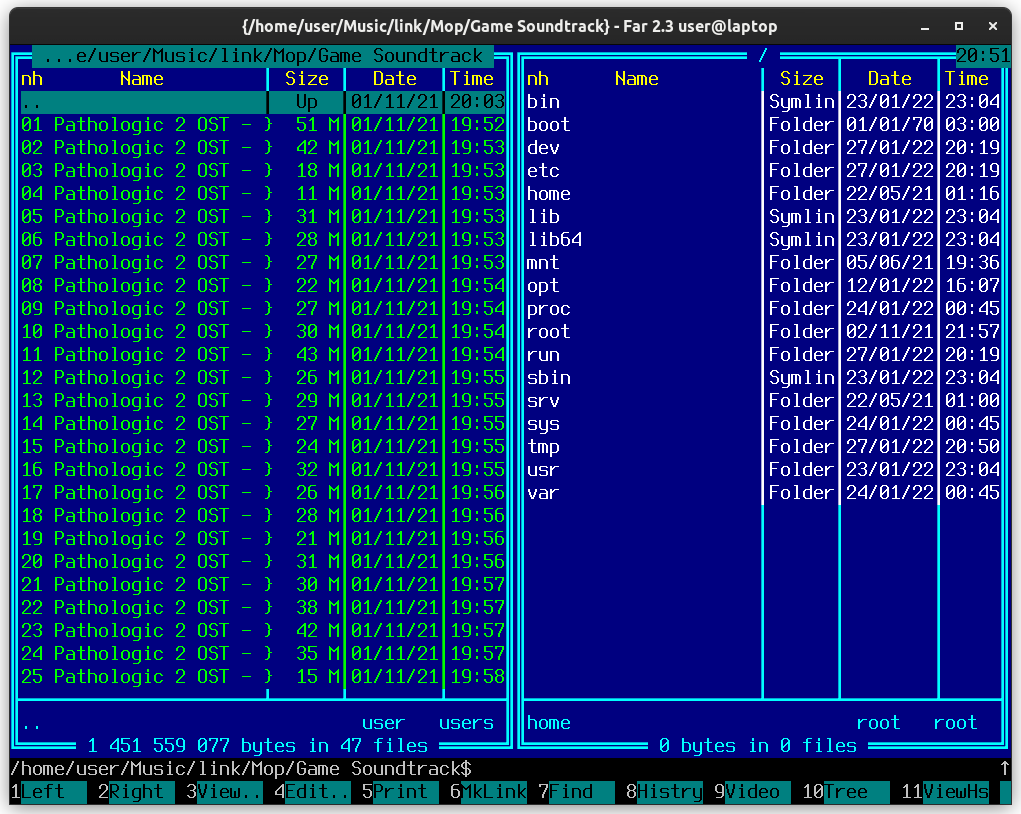This screenshot has width=1021, height=814.
Task: Select the 'run' folder row
Action: click(x=763, y=355)
